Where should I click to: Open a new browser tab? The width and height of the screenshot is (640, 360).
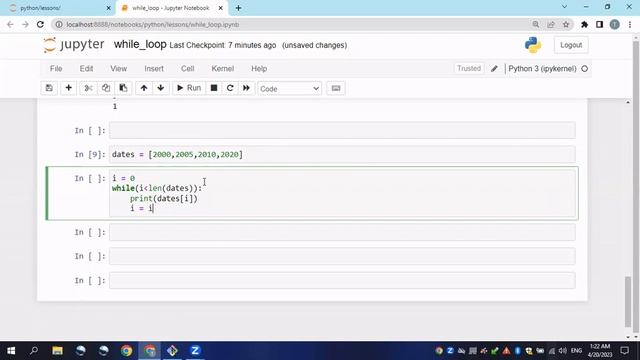coord(238,8)
